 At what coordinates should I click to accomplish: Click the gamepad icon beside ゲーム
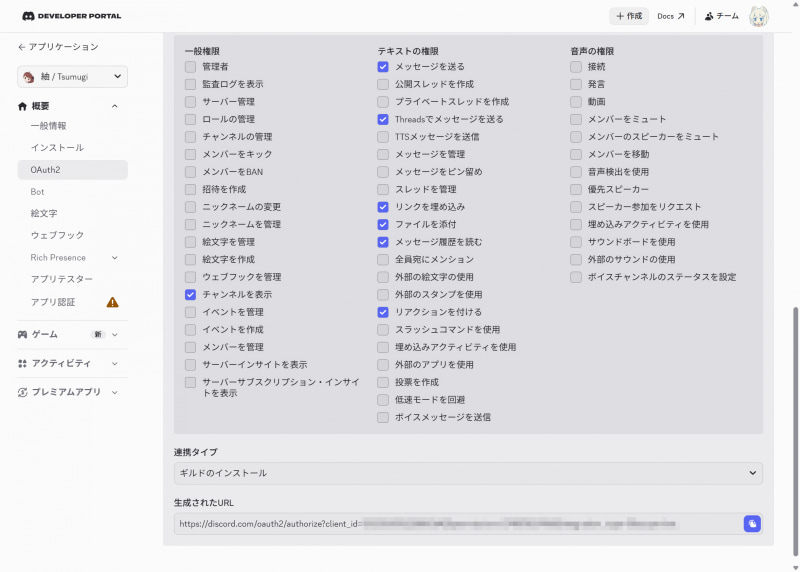point(22,335)
